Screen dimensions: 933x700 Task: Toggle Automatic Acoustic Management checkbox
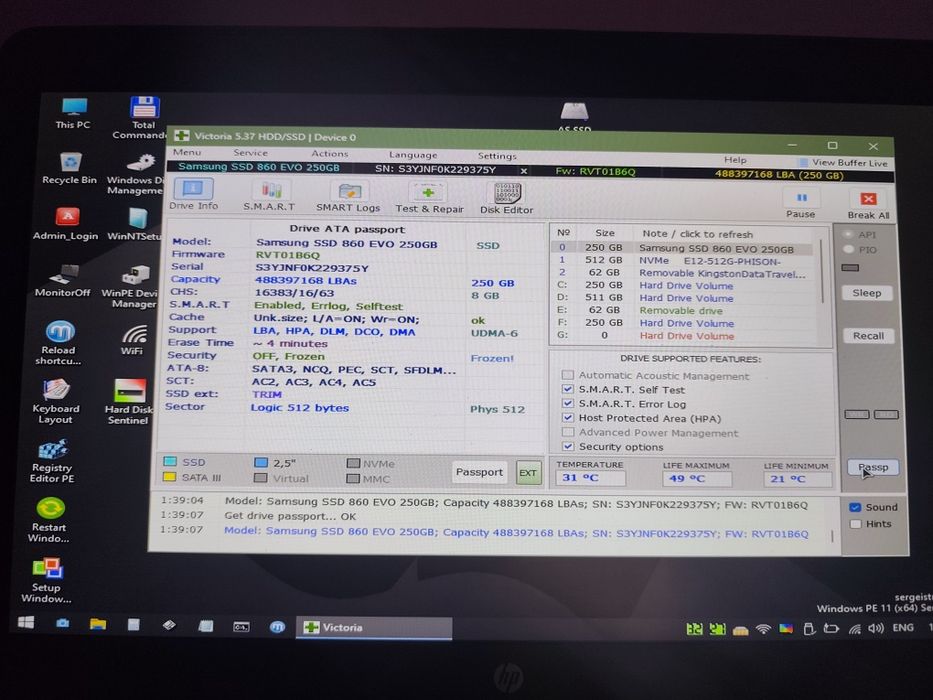[568, 375]
